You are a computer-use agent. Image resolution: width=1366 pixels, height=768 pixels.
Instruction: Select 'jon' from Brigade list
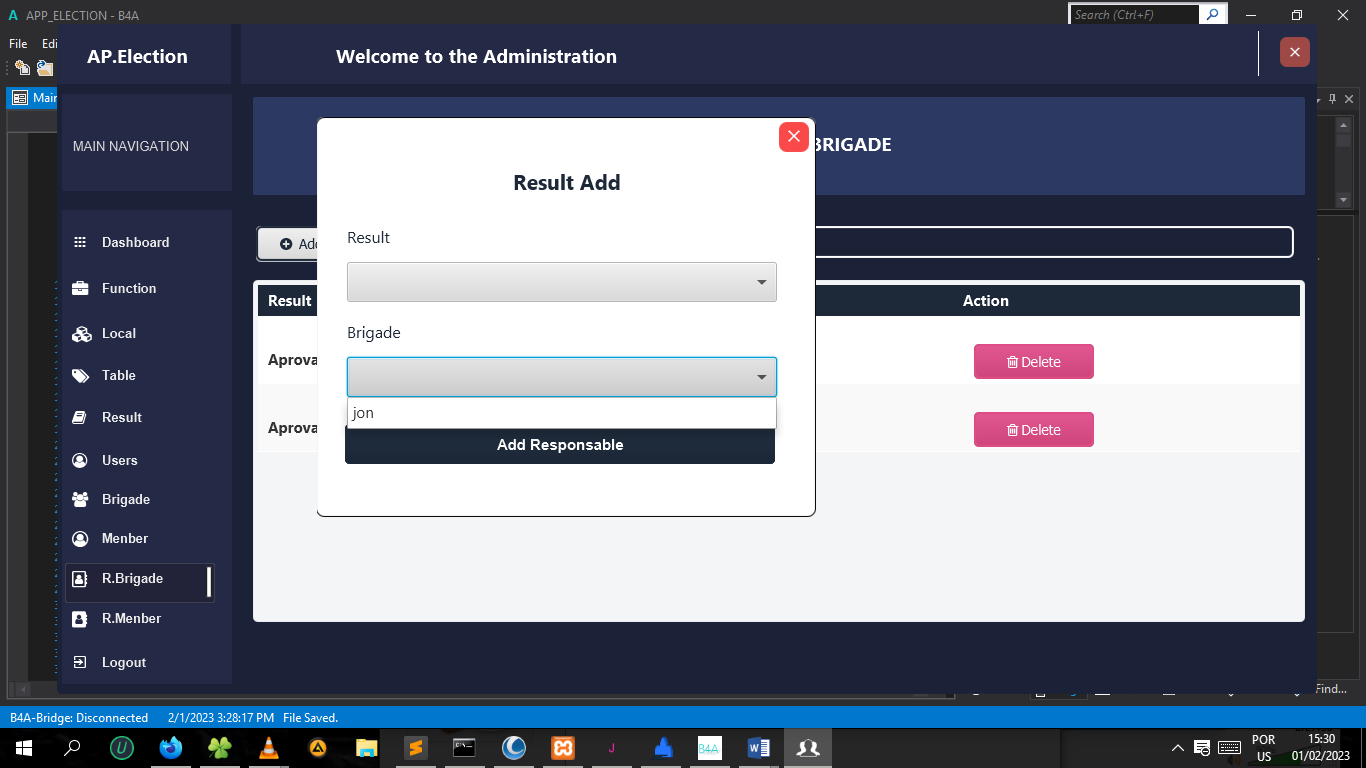point(562,413)
